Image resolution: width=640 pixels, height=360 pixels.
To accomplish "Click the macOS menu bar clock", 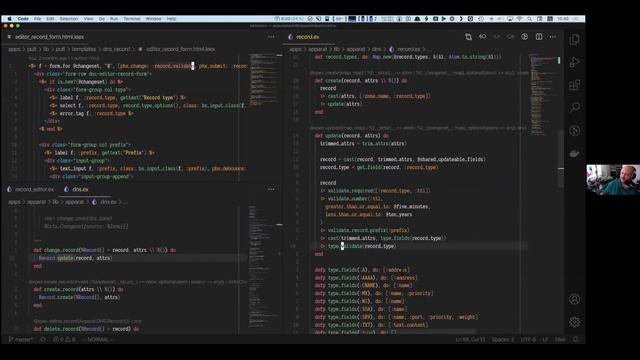I will (563, 19).
